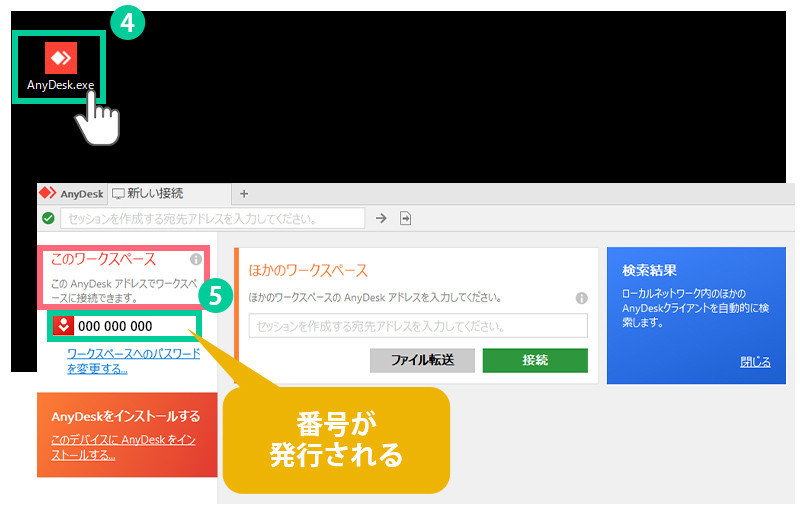Select the 000 000 000 address number
Image resolution: width=800 pixels, height=525 pixels.
[115, 326]
